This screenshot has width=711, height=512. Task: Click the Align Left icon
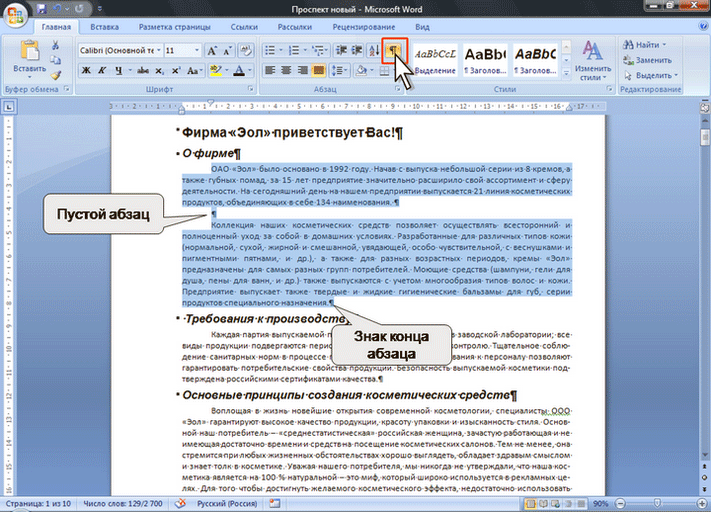[x=270, y=70]
